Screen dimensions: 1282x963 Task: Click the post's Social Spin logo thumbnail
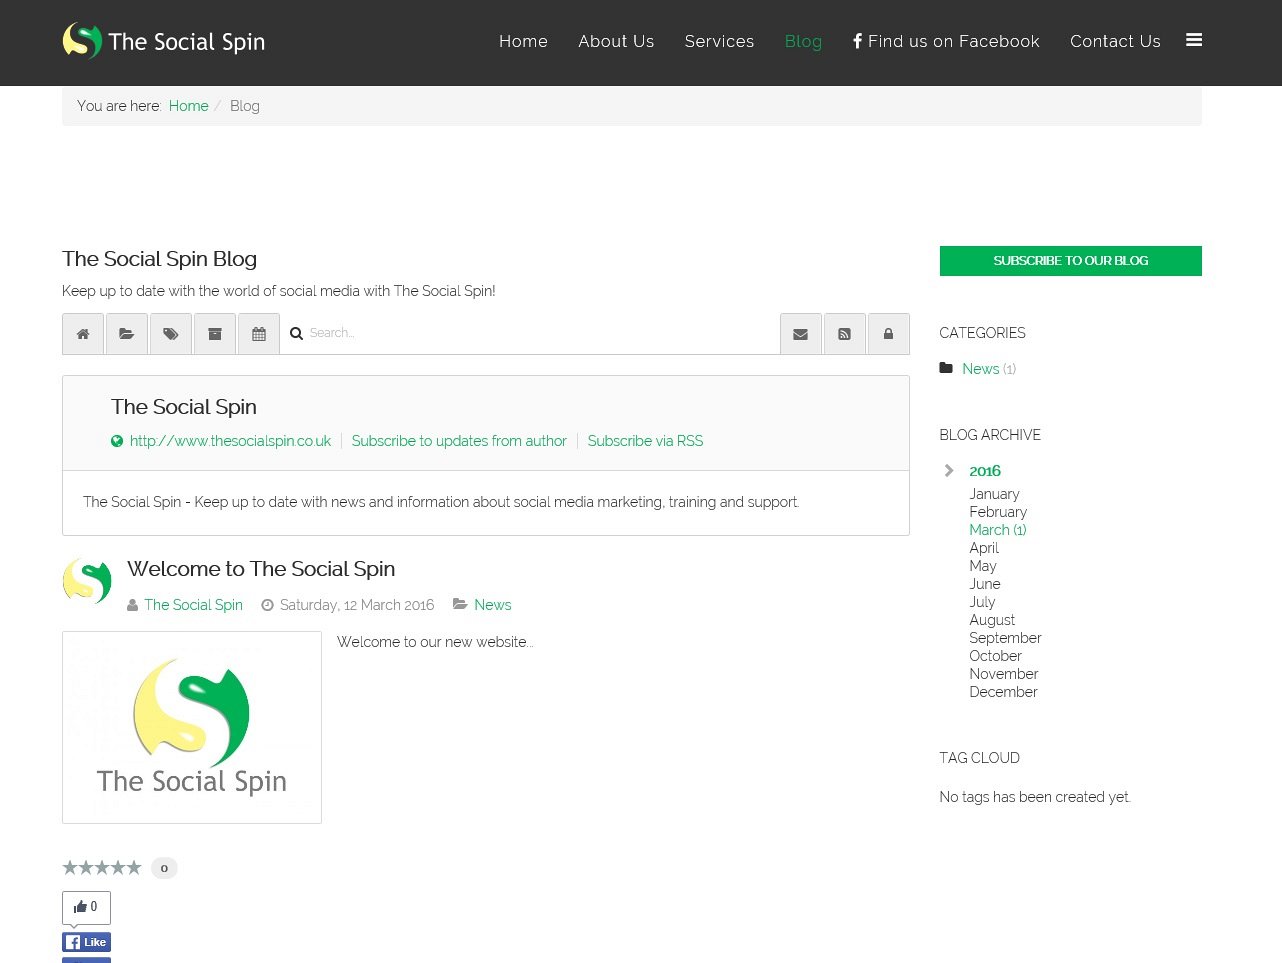(x=192, y=727)
